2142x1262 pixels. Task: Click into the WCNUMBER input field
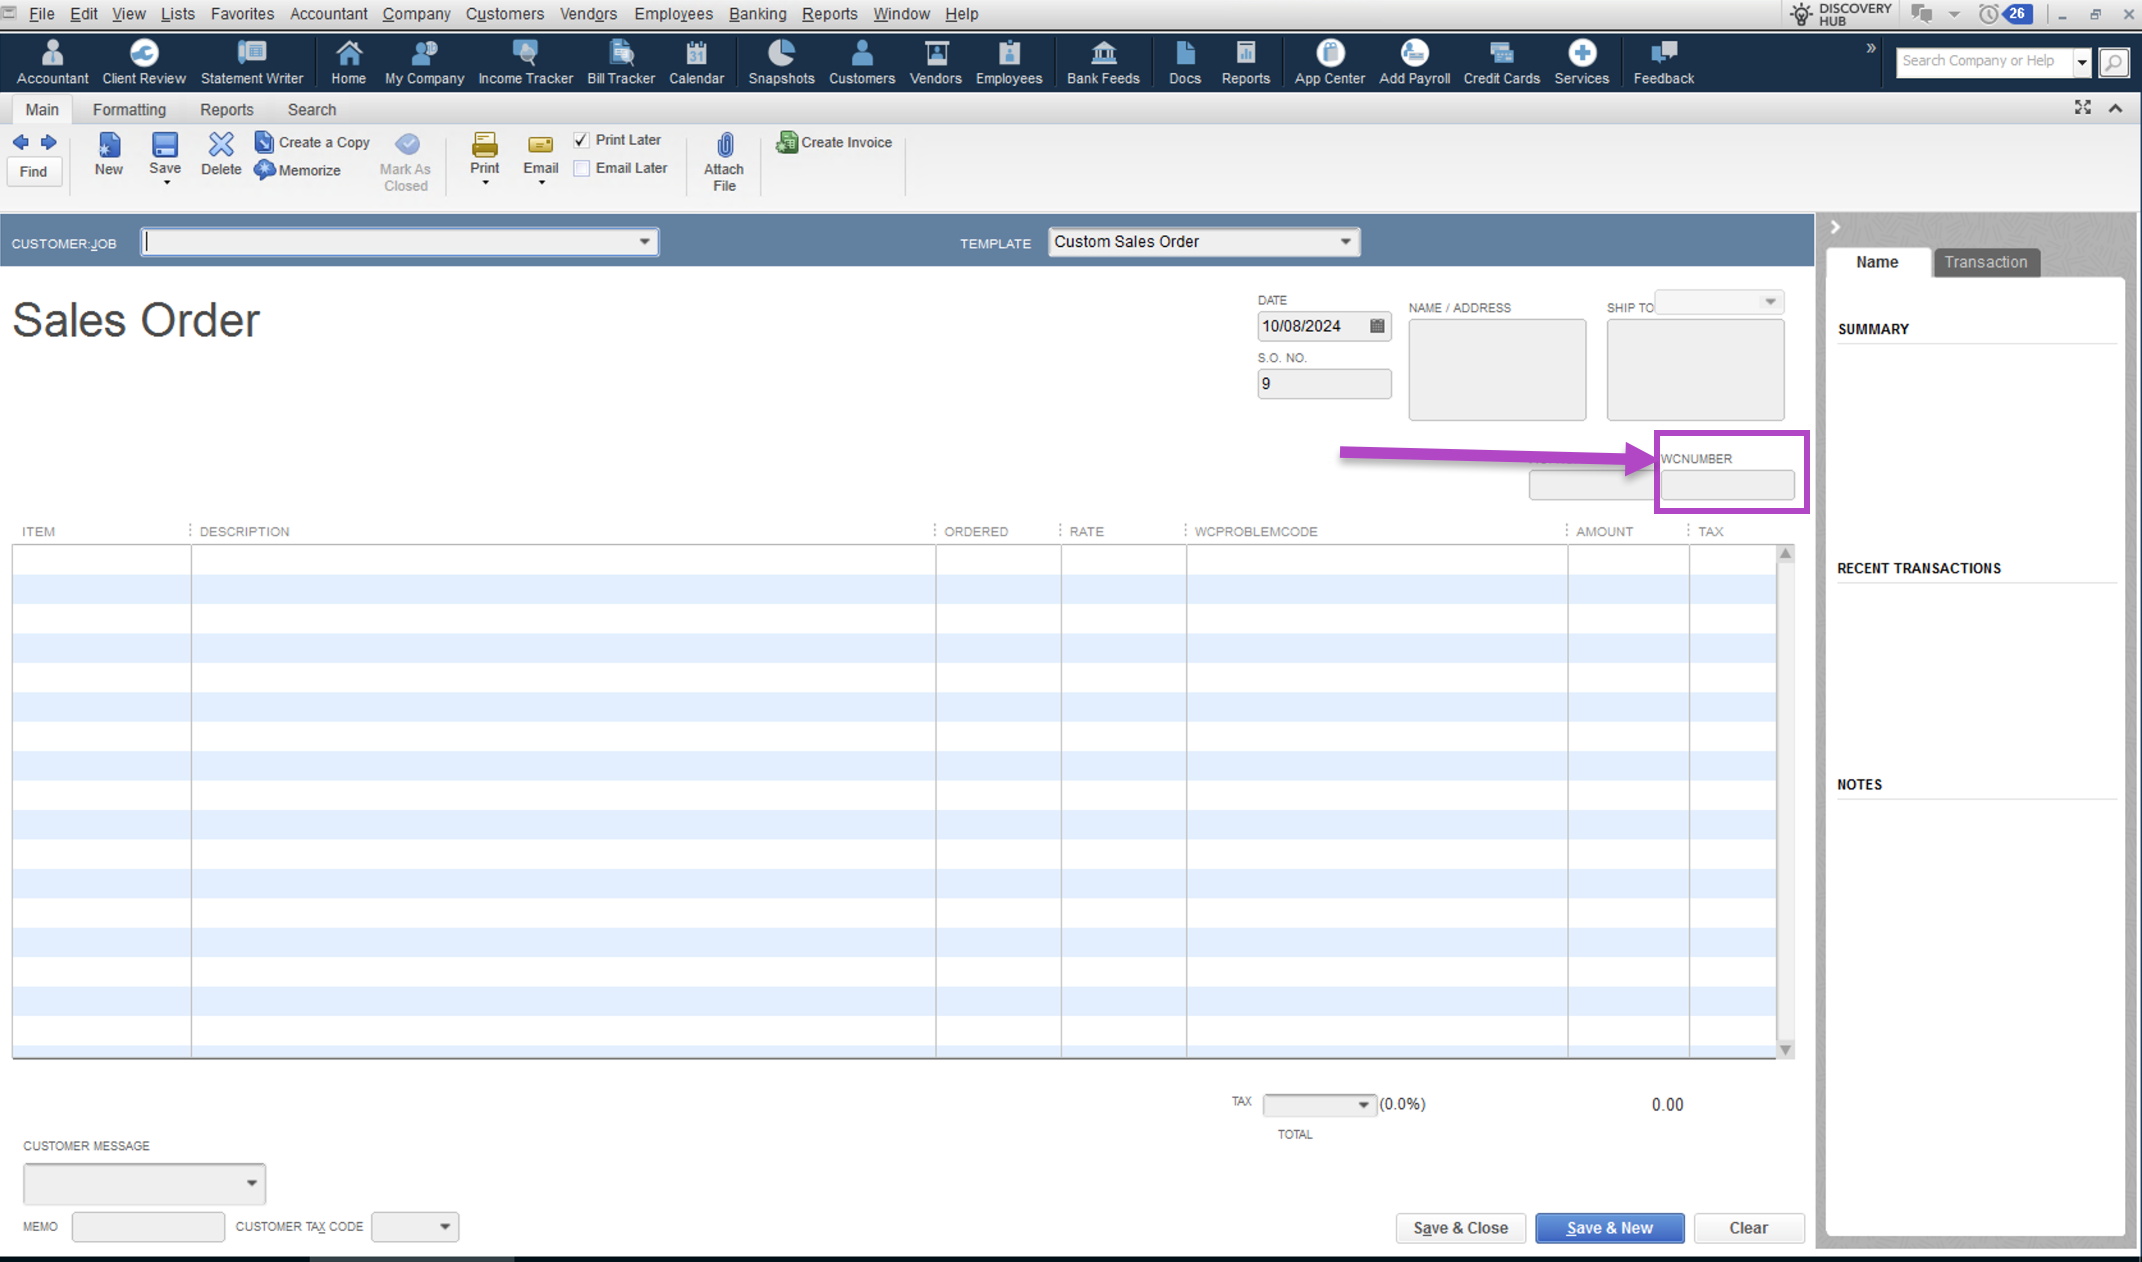(1727, 486)
